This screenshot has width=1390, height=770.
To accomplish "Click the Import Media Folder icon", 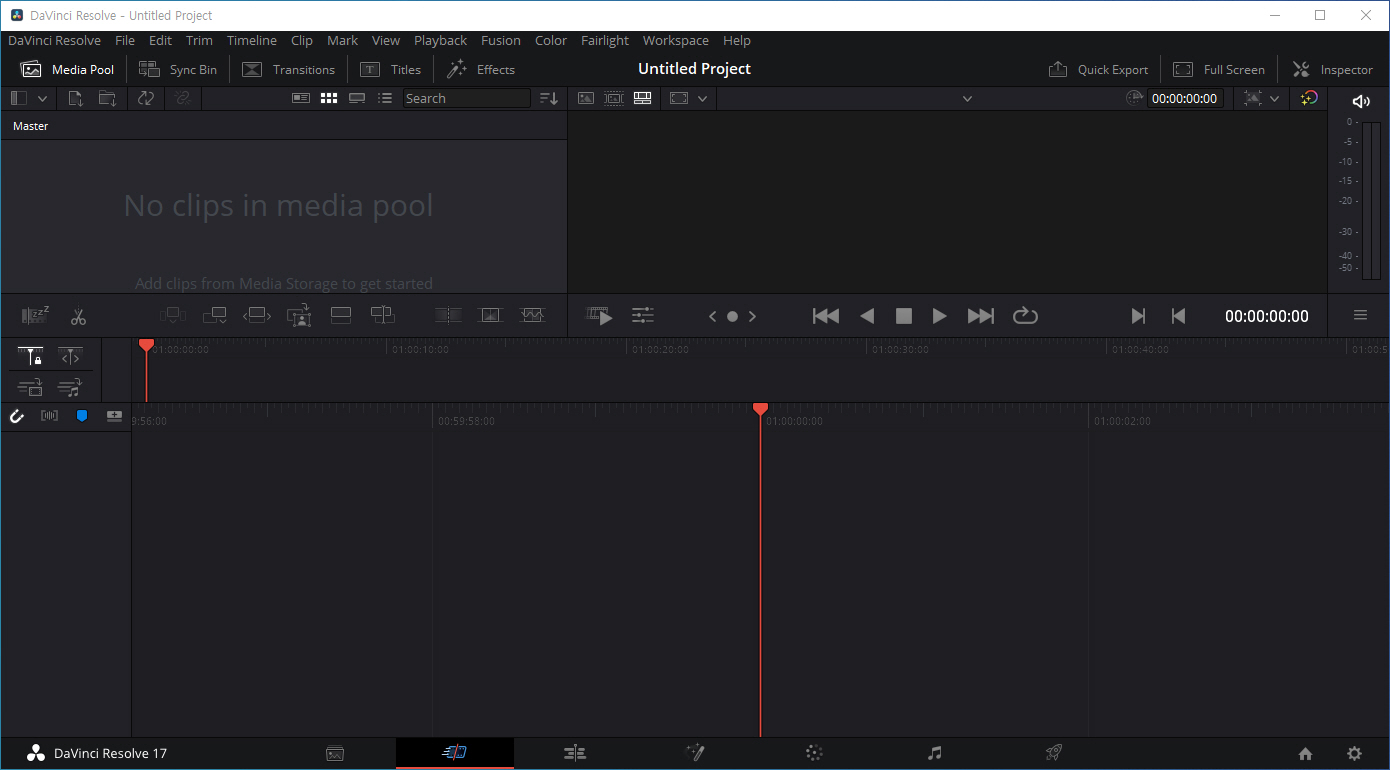I will click(x=107, y=98).
